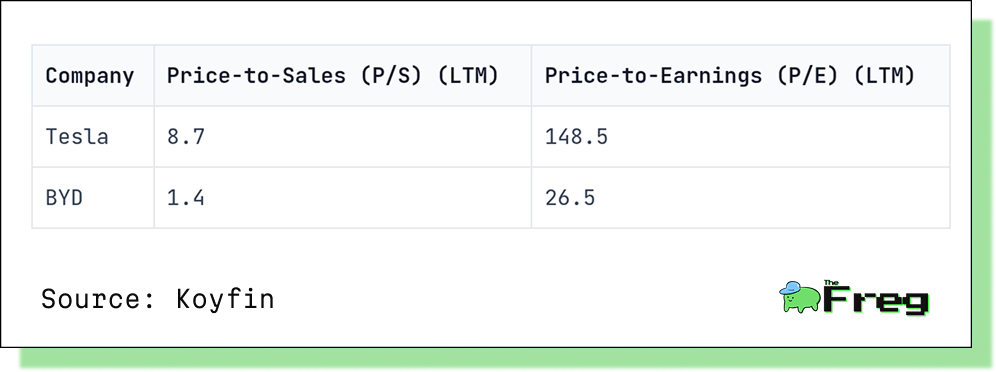Click the Source: Koyfin caption

[x=158, y=298]
